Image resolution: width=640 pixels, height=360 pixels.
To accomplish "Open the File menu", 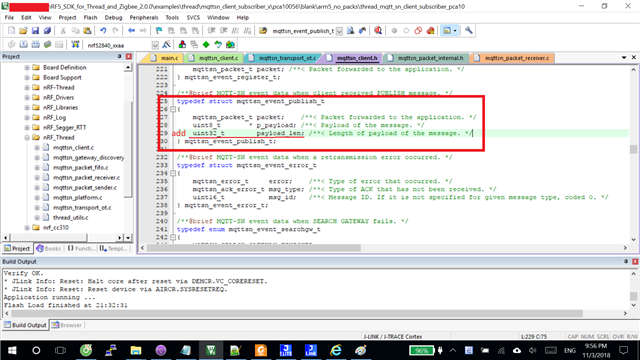I will click(x=9, y=18).
